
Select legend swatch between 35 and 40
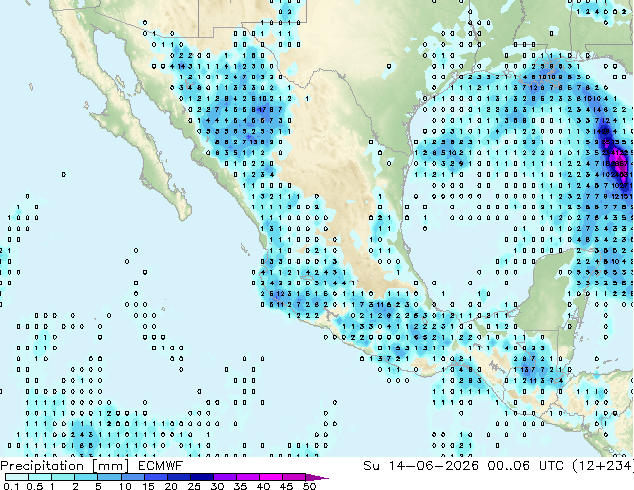247,477
